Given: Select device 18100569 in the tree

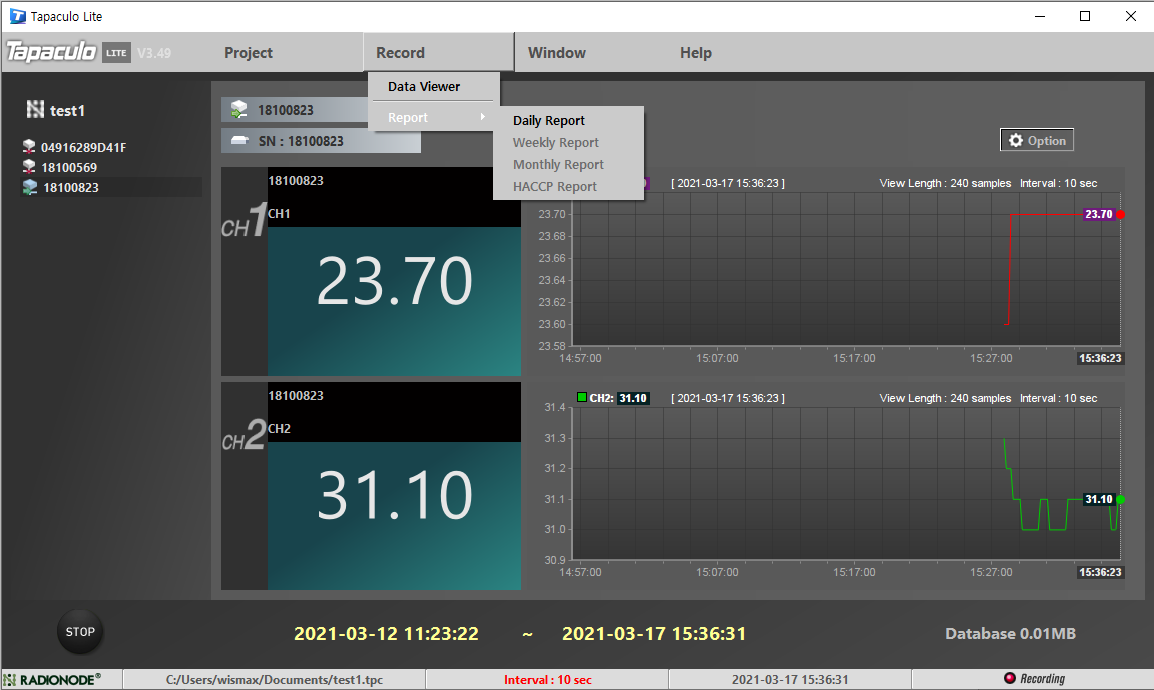Looking at the screenshot, I should (69, 168).
